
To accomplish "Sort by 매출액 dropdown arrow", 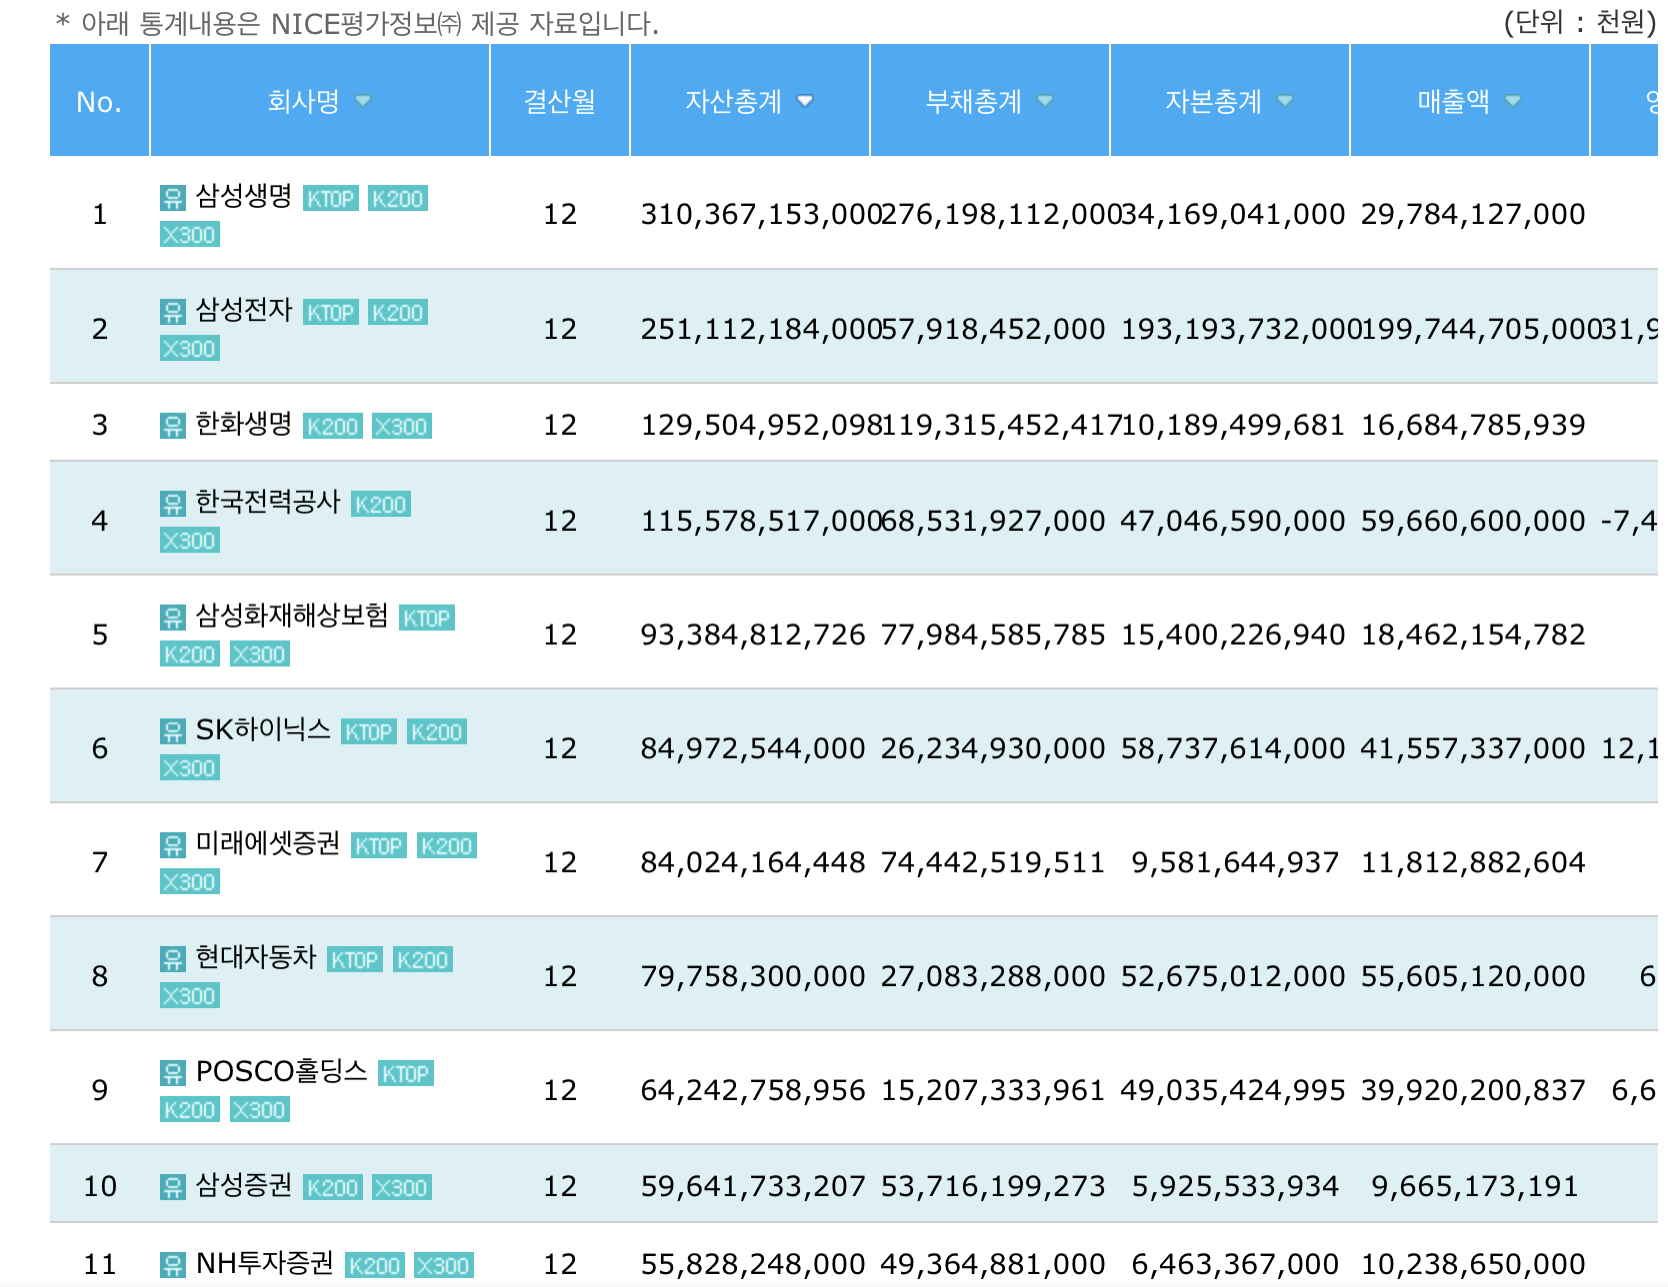I will (1513, 101).
